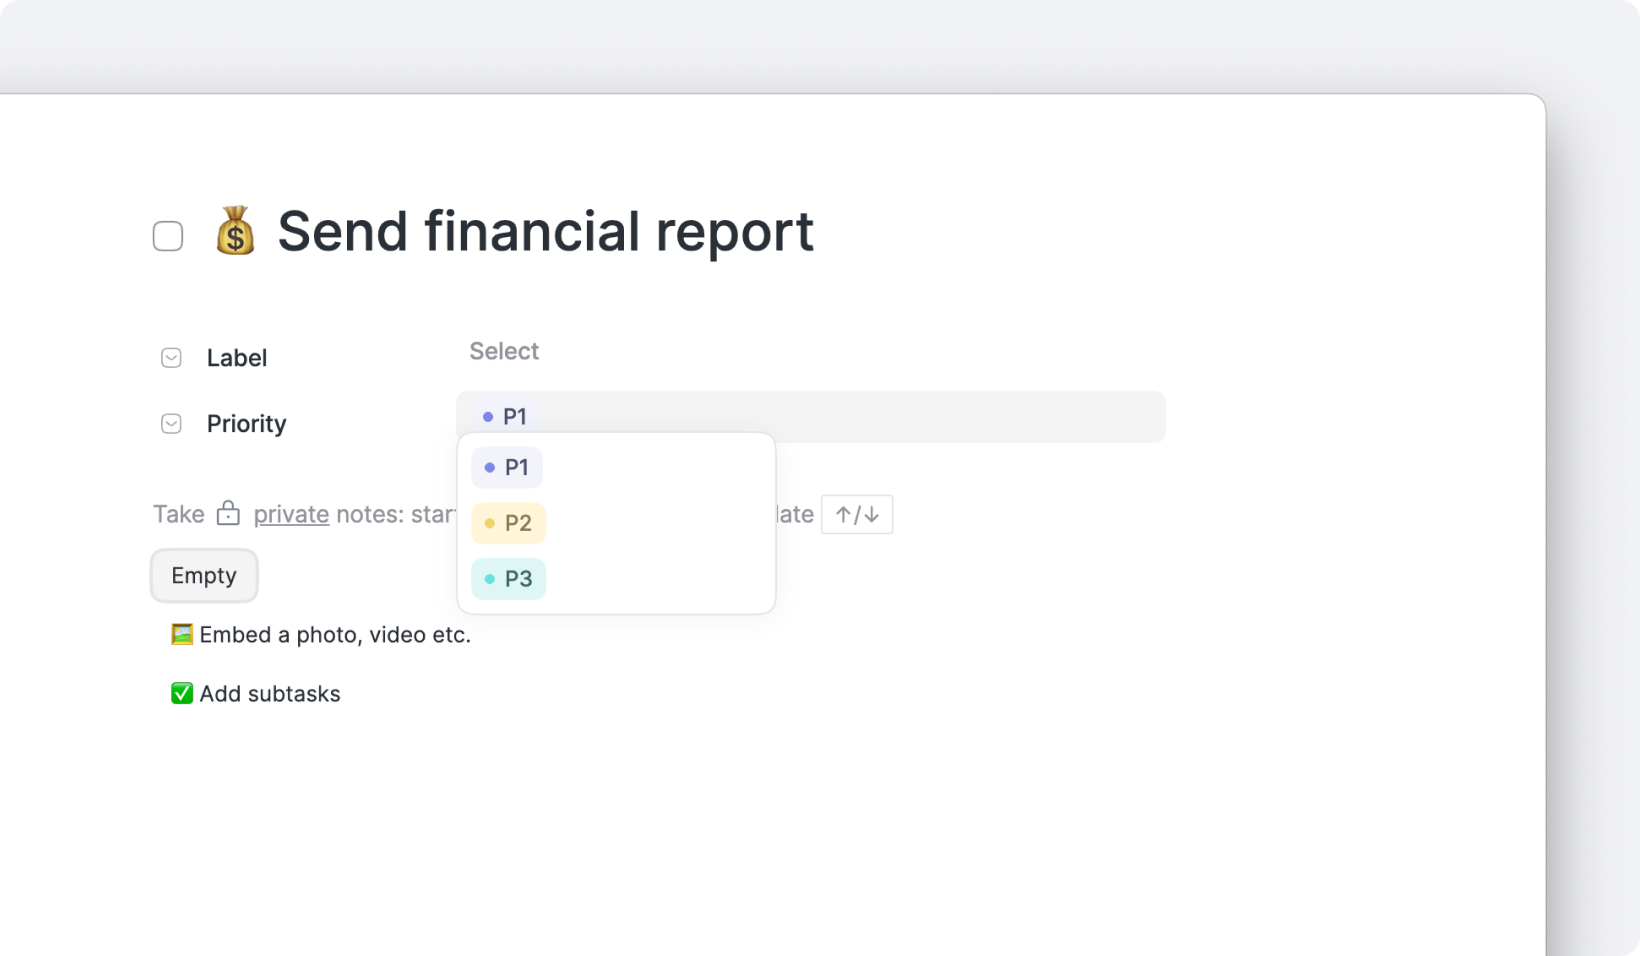This screenshot has width=1640, height=956.
Task: Check the task completion checkbox beside title
Action: pyautogui.click(x=168, y=236)
